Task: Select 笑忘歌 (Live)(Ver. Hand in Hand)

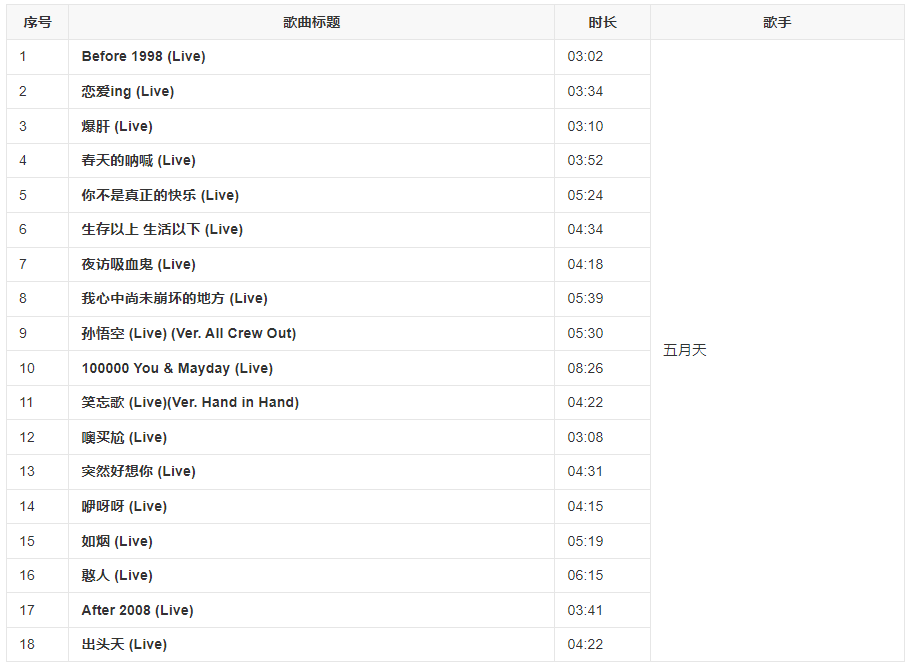Action: pyautogui.click(x=190, y=402)
